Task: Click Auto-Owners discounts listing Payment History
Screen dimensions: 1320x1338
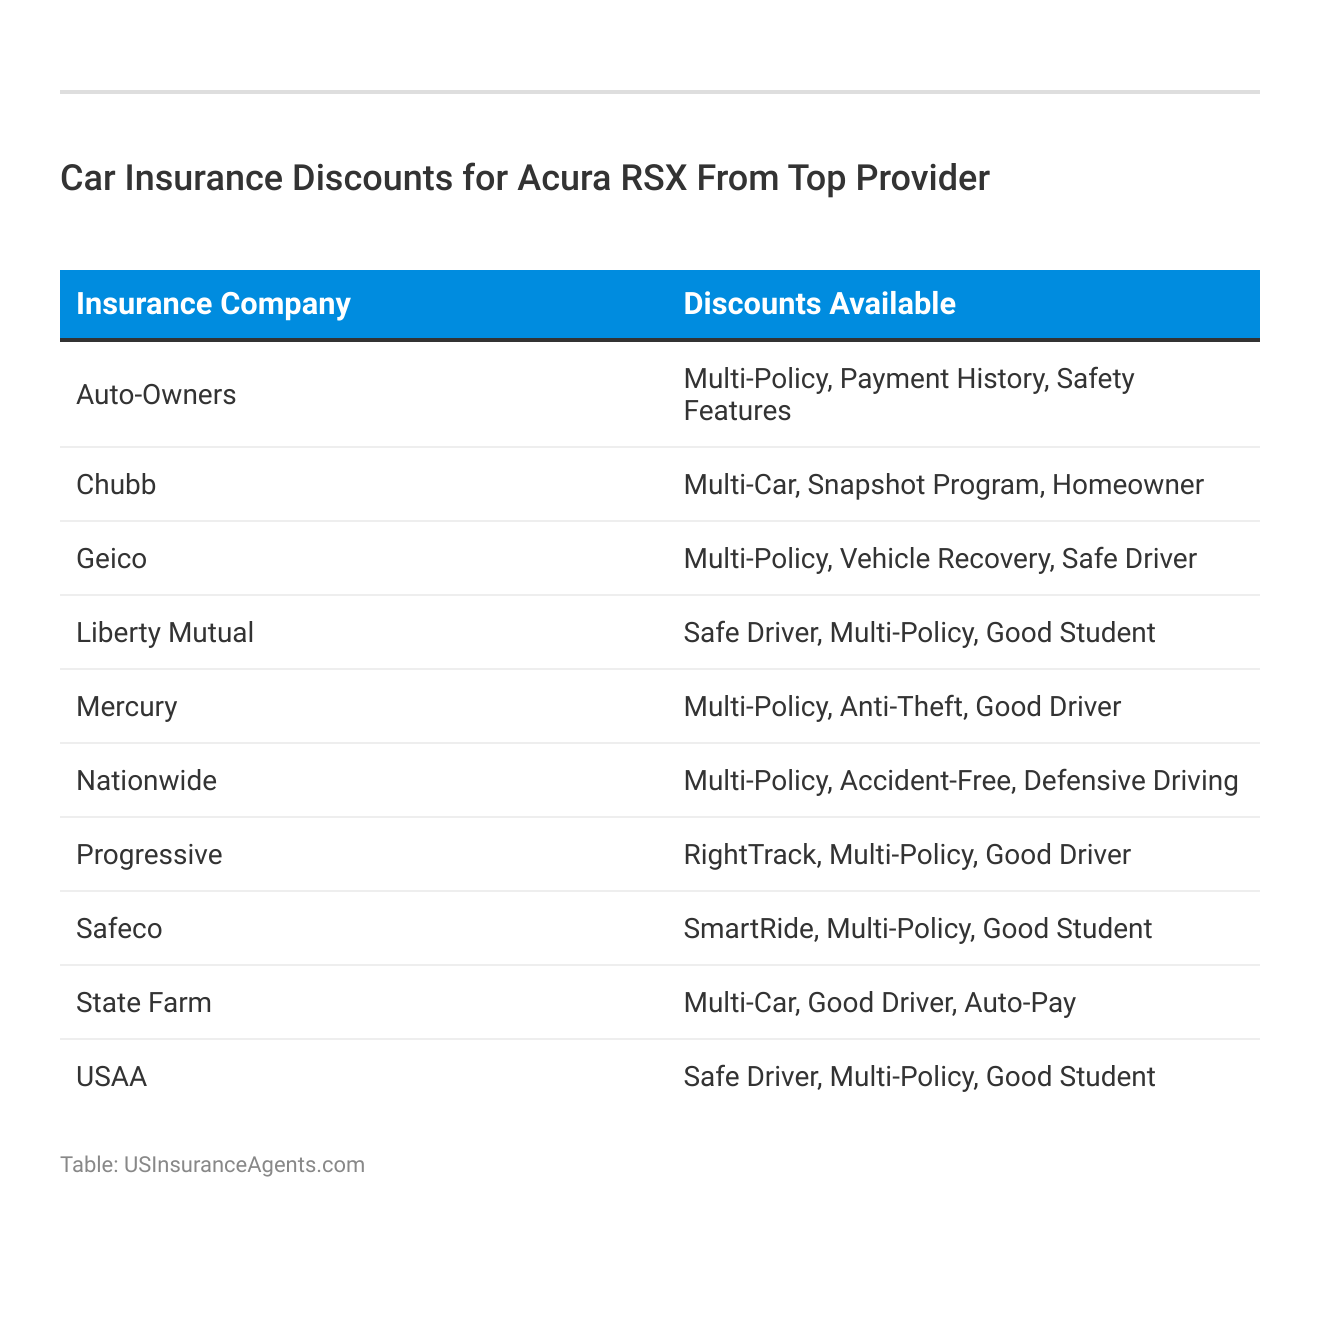Action: tap(908, 395)
